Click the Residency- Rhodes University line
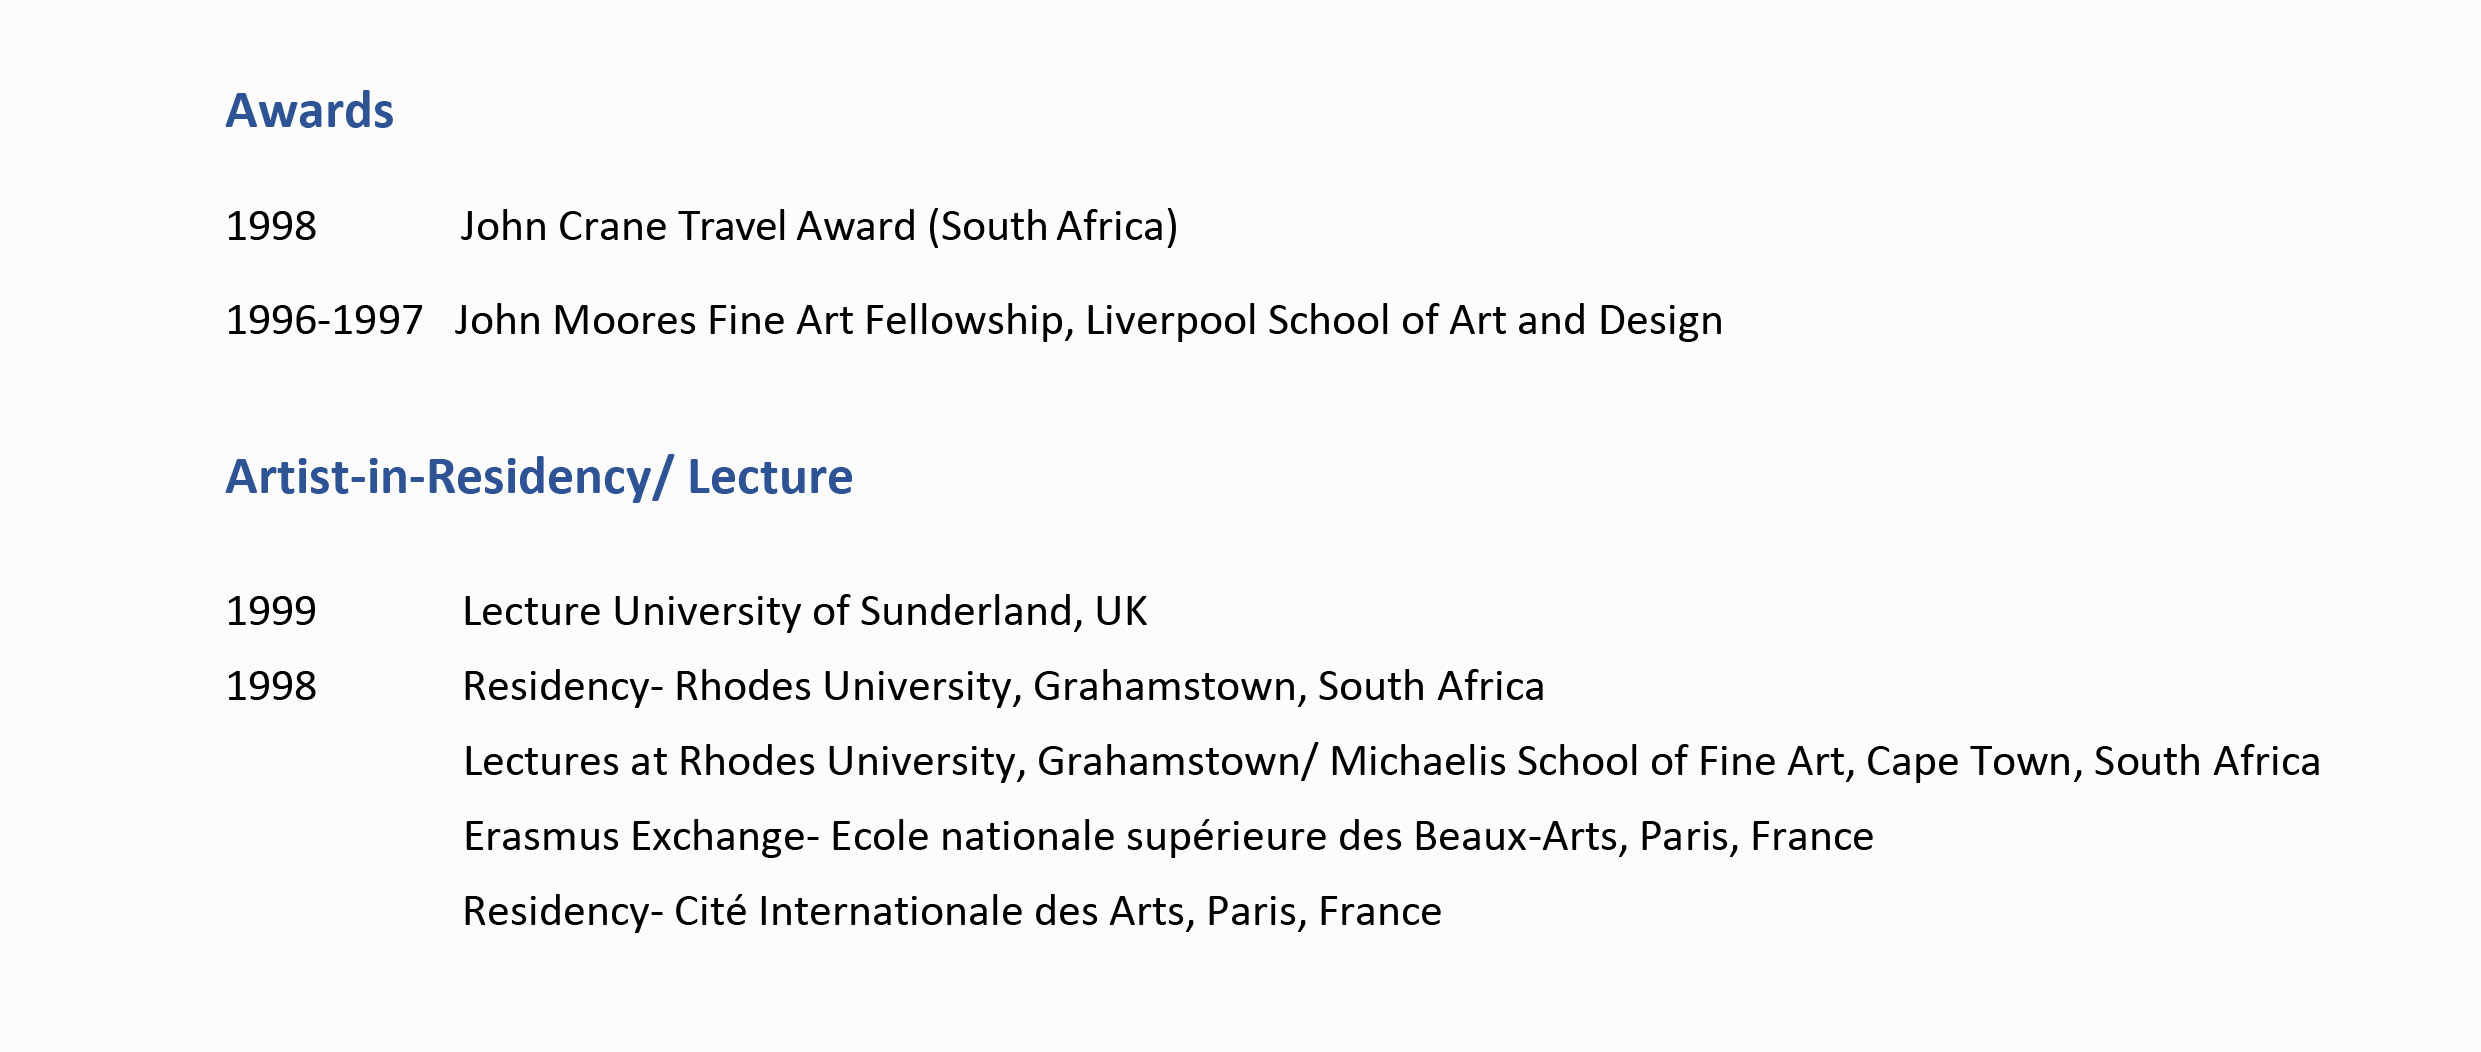The height and width of the screenshot is (1052, 2481). (1003, 687)
